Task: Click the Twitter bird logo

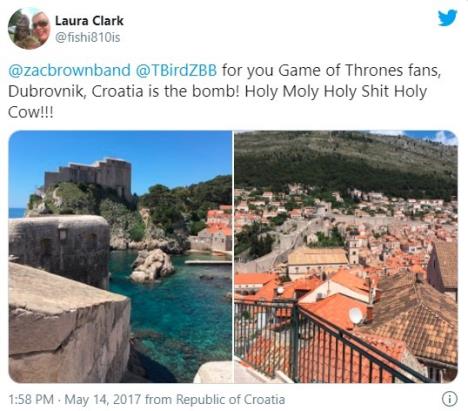Action: pos(447,17)
